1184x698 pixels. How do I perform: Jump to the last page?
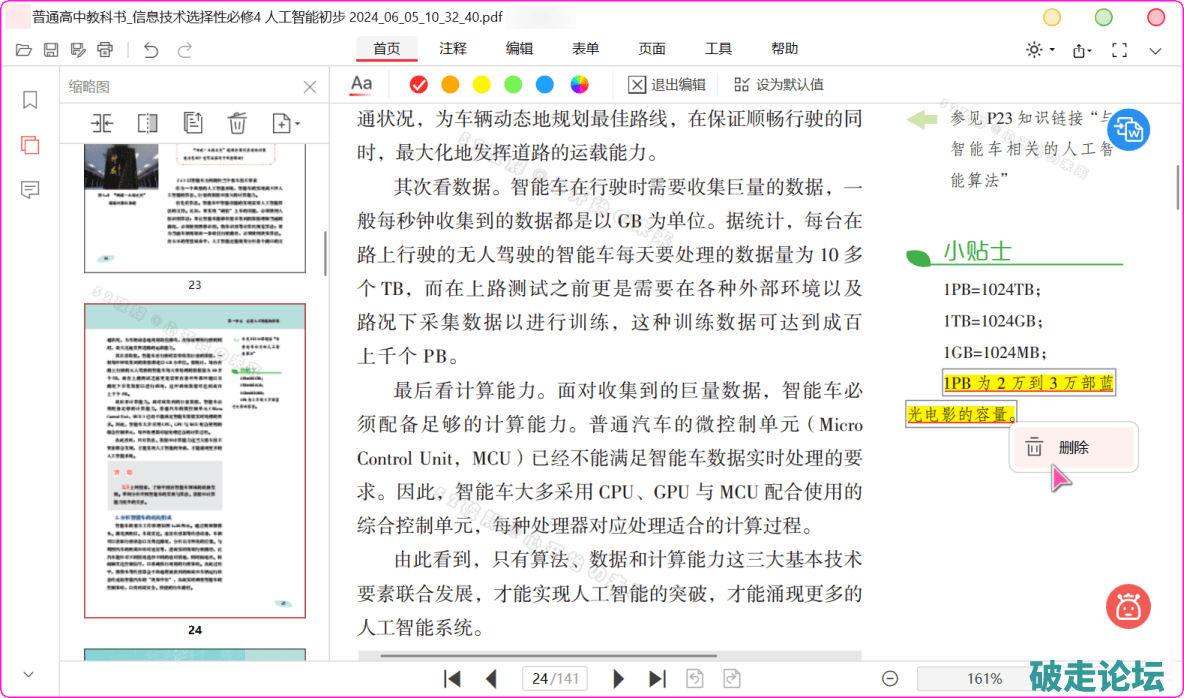[657, 679]
